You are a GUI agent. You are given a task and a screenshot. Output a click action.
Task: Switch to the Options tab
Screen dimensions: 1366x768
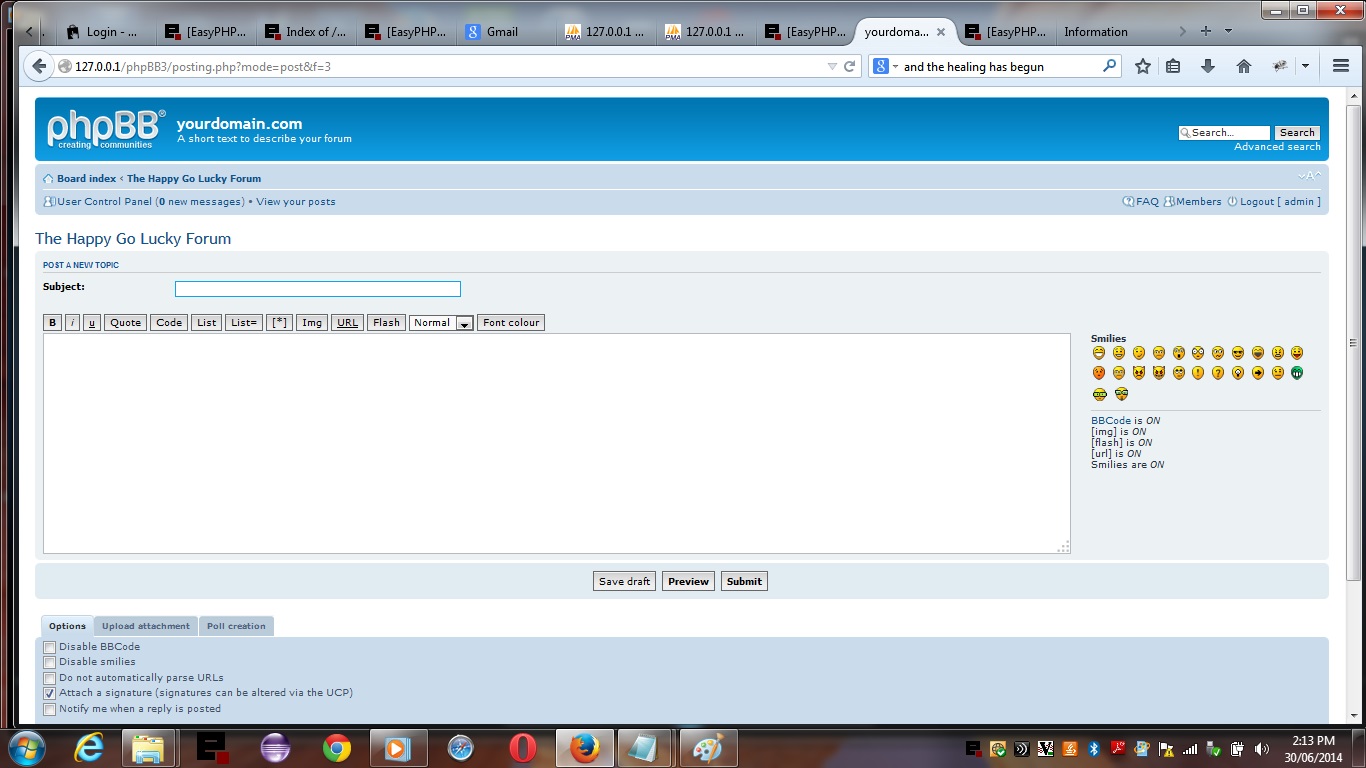(x=67, y=626)
